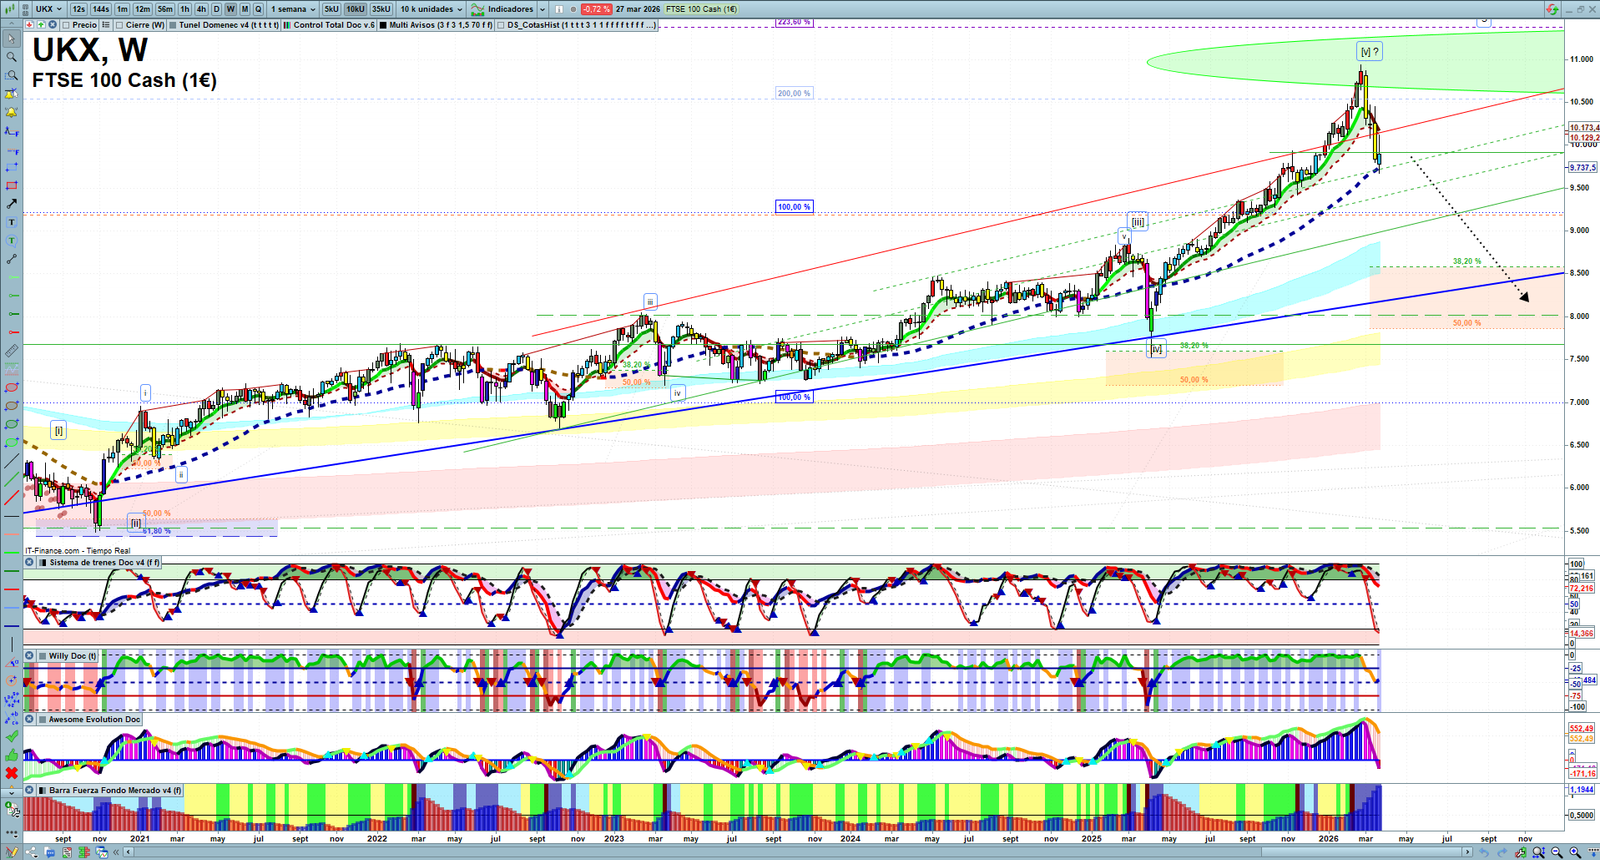
Task: Select the 10kU history range
Action: [355, 9]
